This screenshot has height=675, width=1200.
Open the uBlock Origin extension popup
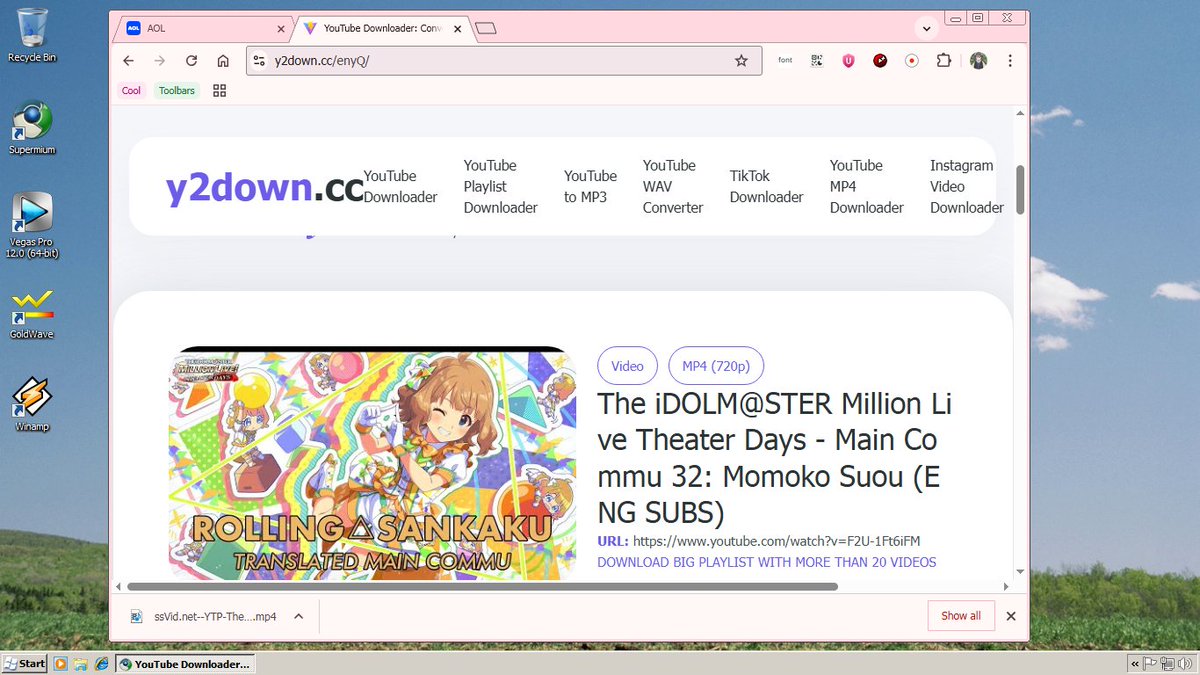(848, 60)
